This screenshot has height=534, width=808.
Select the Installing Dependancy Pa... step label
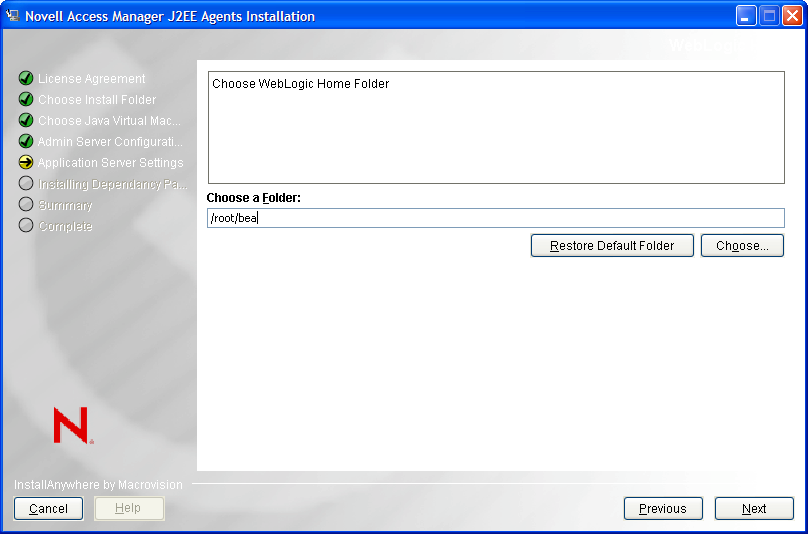pos(113,184)
